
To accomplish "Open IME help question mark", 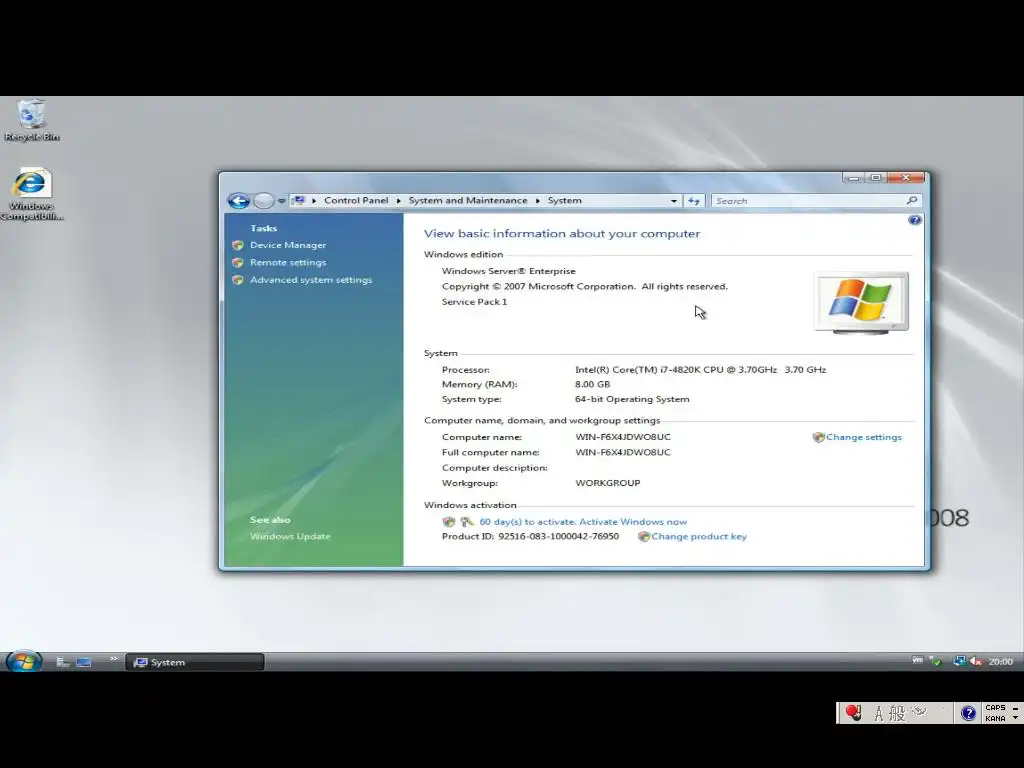I will (x=968, y=713).
